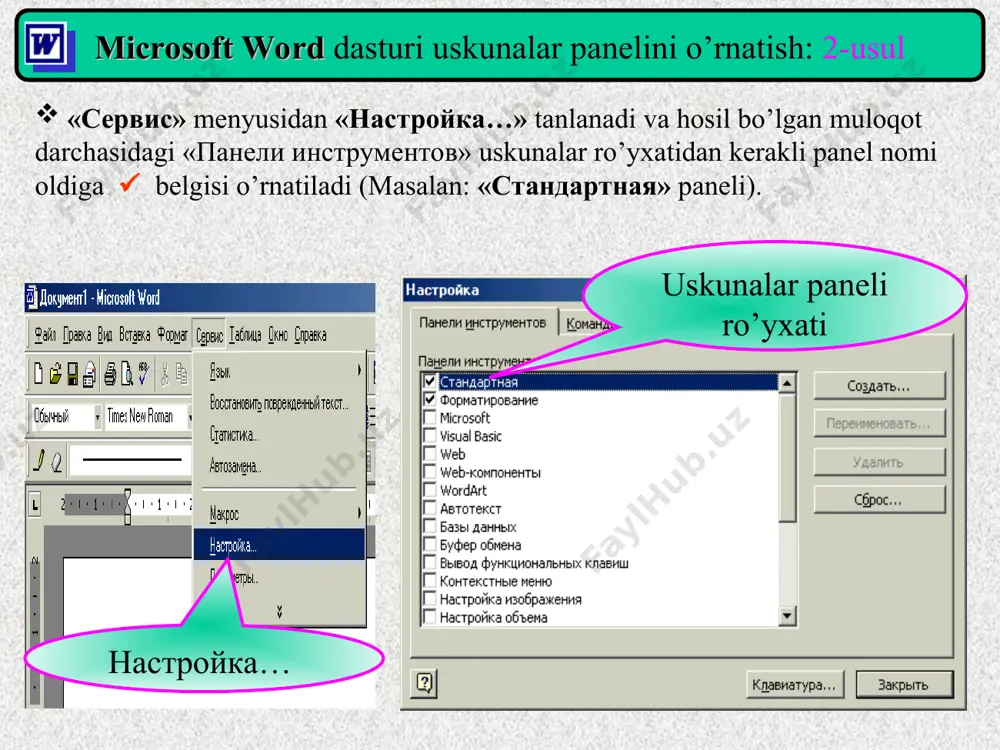This screenshot has height=750, width=1000.
Task: Choose Статистика... menu entry
Action: (x=279, y=435)
